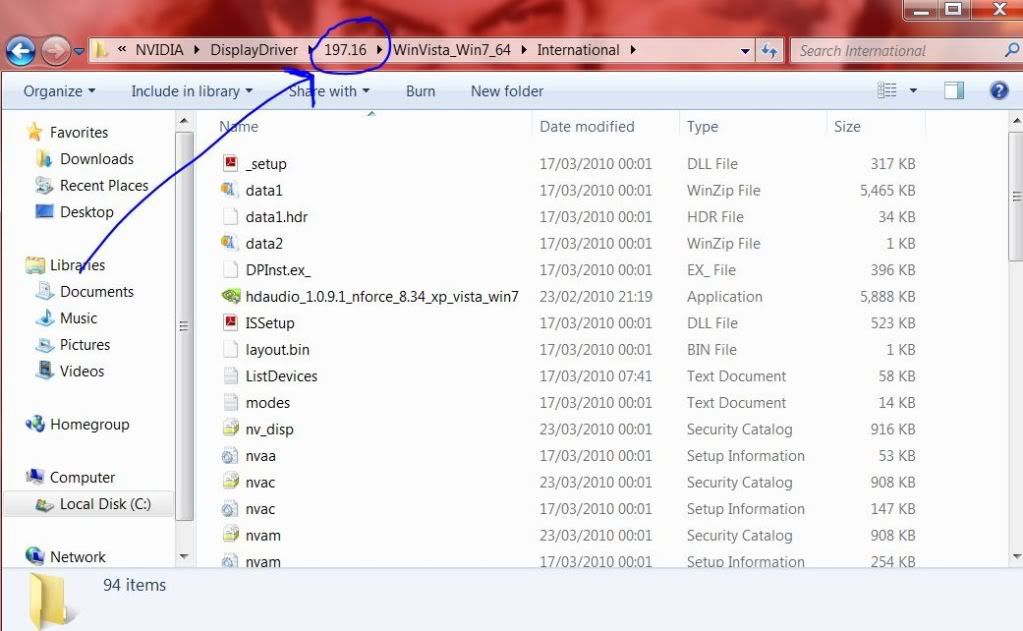Select Local Disk (C:) drive
The height and width of the screenshot is (631, 1023).
105,504
